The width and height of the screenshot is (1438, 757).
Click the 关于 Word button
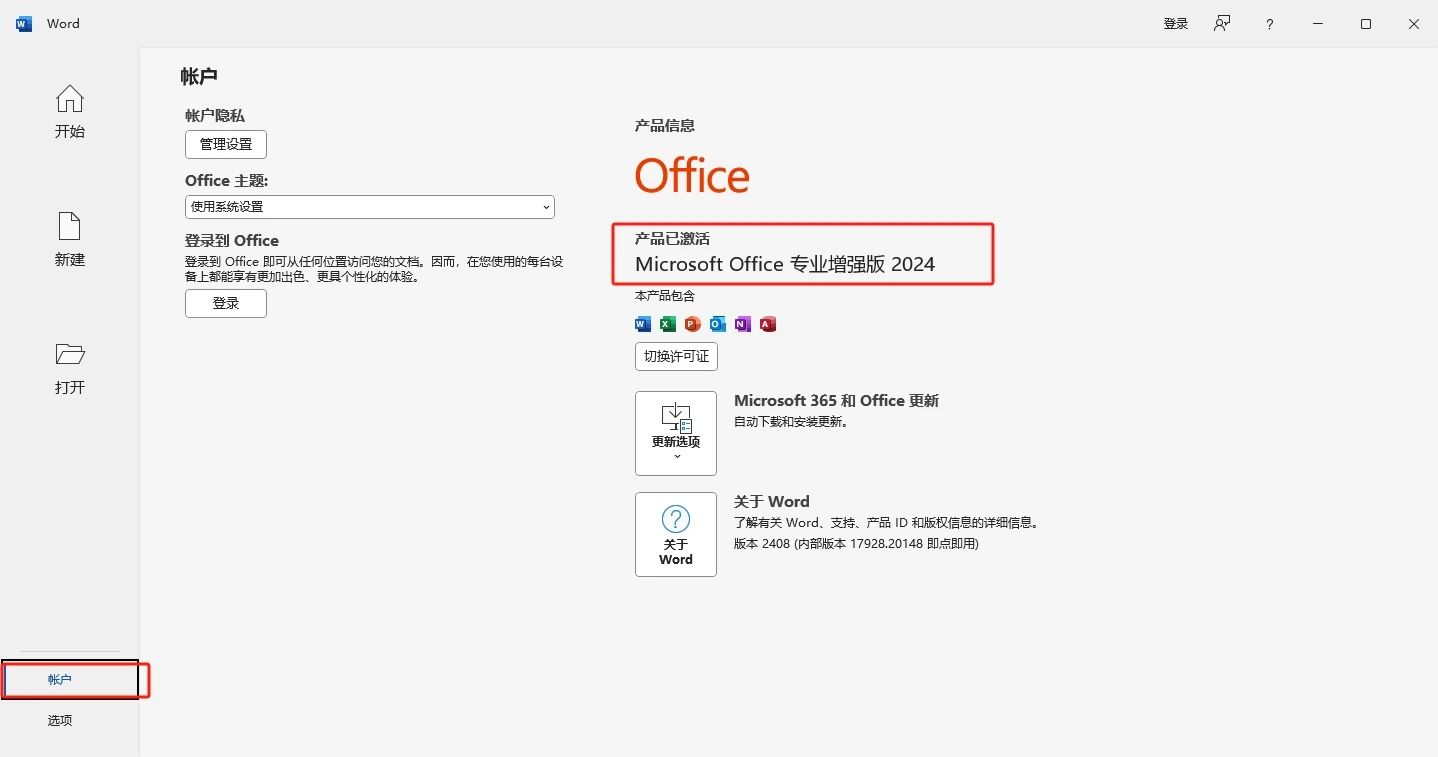[x=676, y=534]
